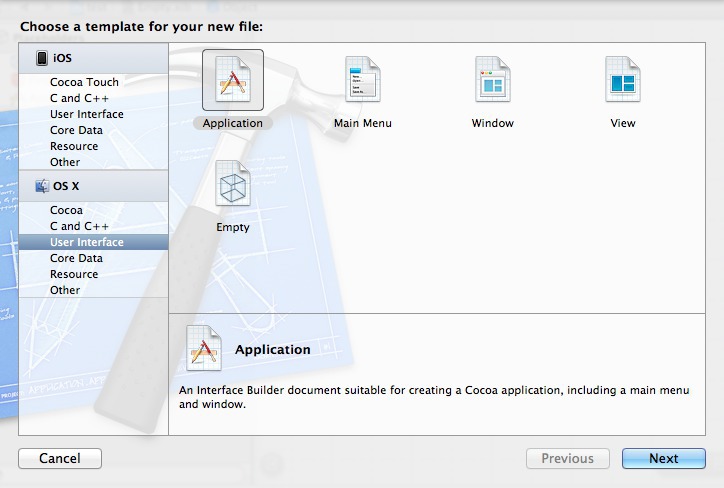Click the Cancel button
This screenshot has width=724, height=488.
(60, 458)
